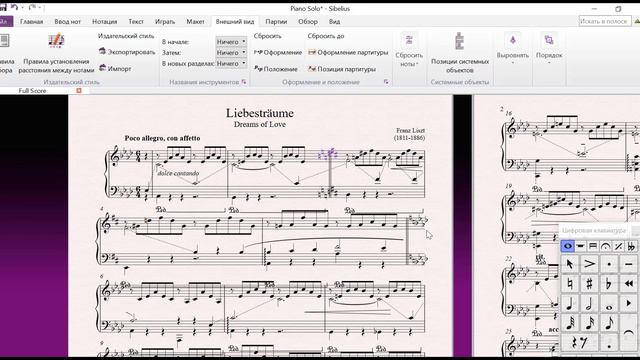
Task: Reset Положение (position) of selection
Action: (x=276, y=69)
